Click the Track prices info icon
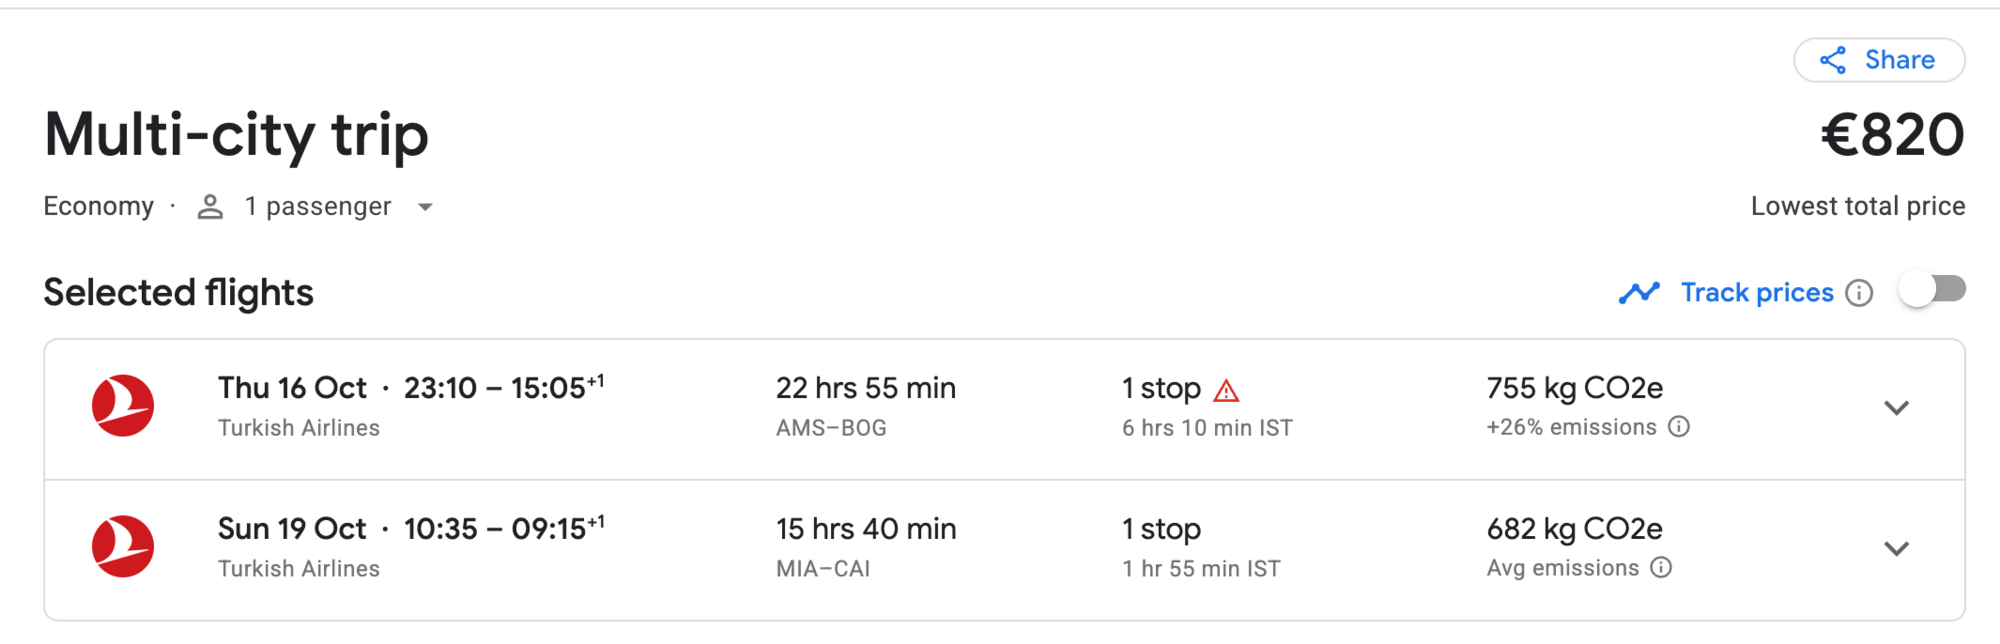 [x=1859, y=293]
